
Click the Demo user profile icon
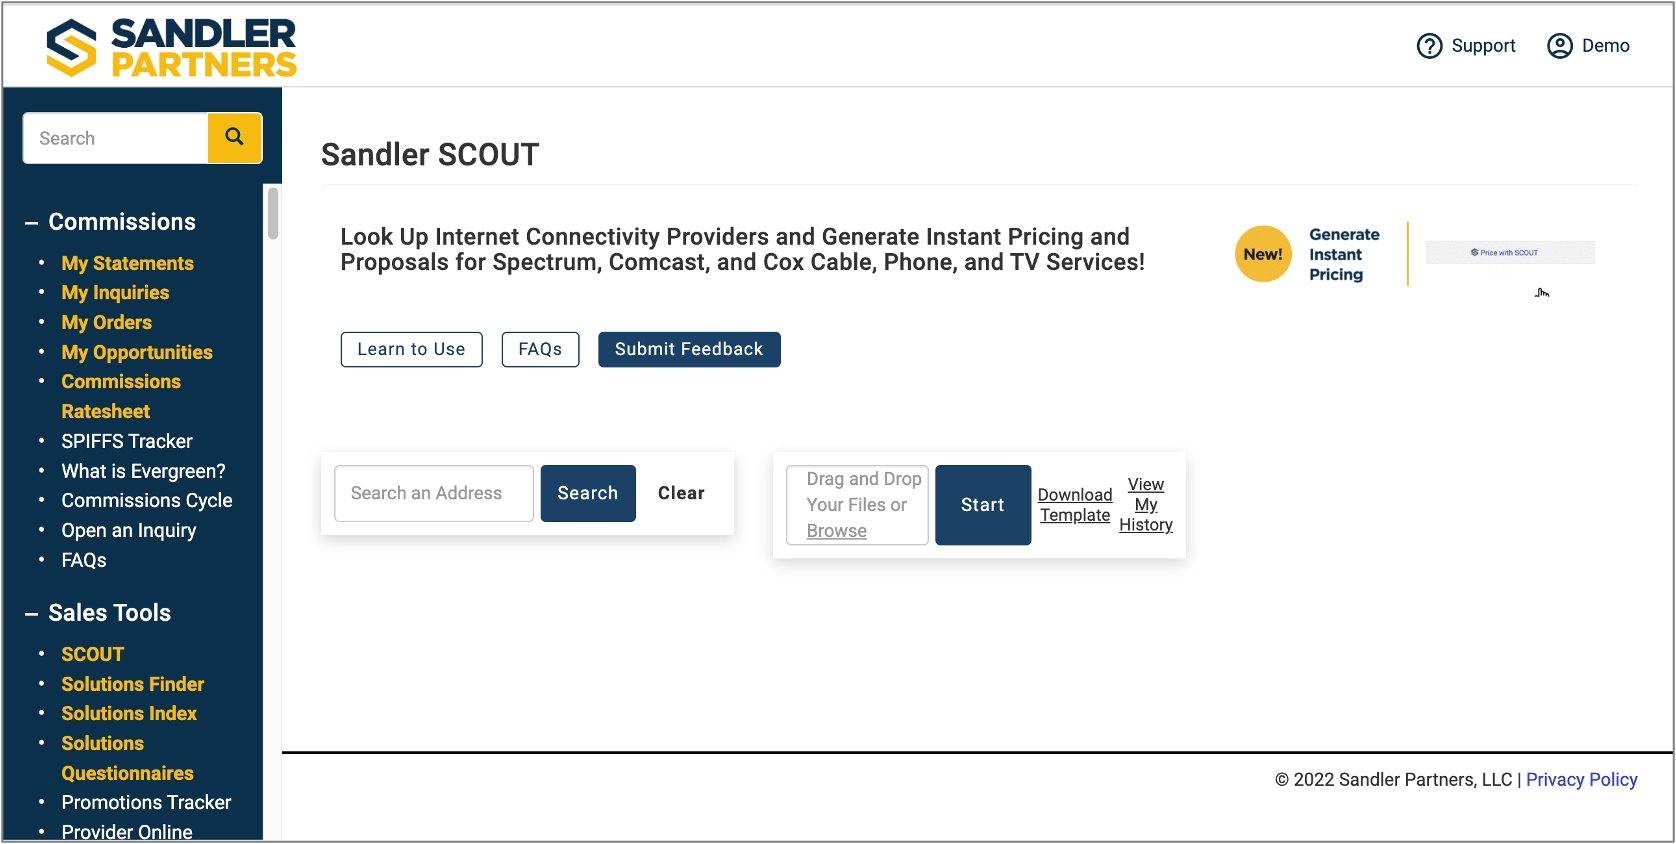click(1560, 46)
